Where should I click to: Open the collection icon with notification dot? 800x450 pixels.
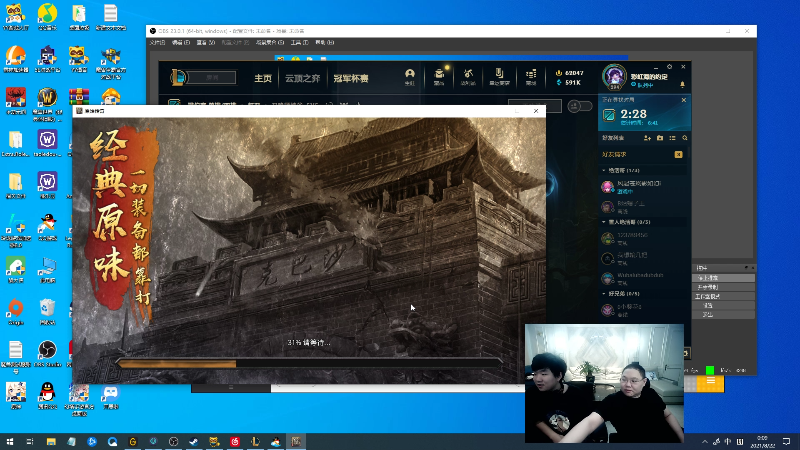point(439,77)
